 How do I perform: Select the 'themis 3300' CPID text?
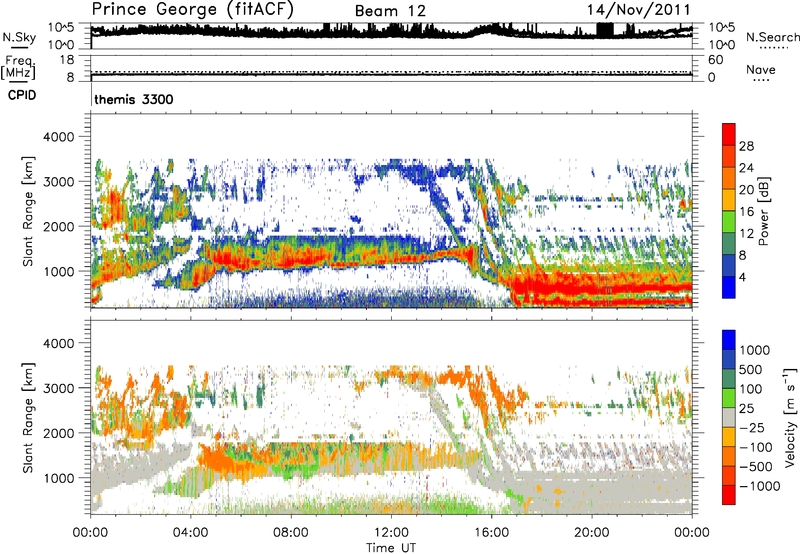coord(134,99)
